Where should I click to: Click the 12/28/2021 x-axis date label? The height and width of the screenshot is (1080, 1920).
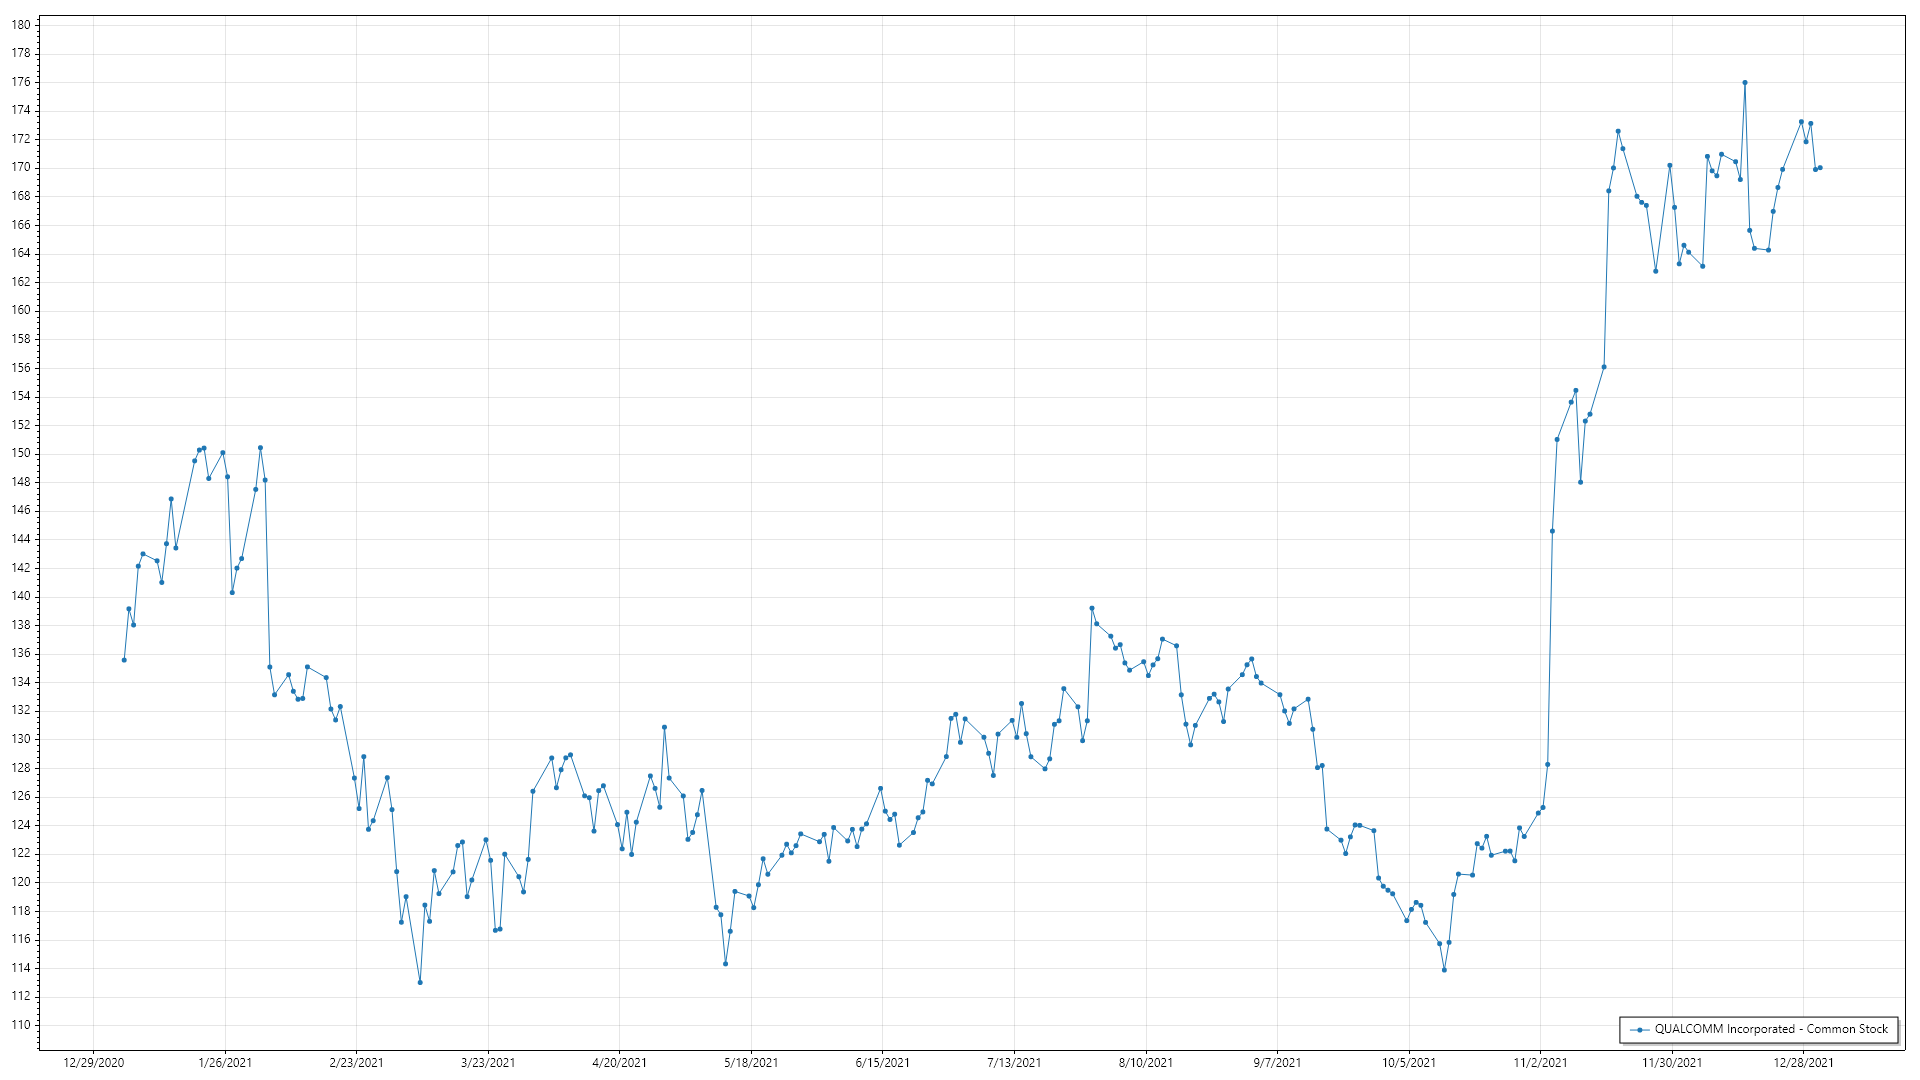tap(1804, 1062)
